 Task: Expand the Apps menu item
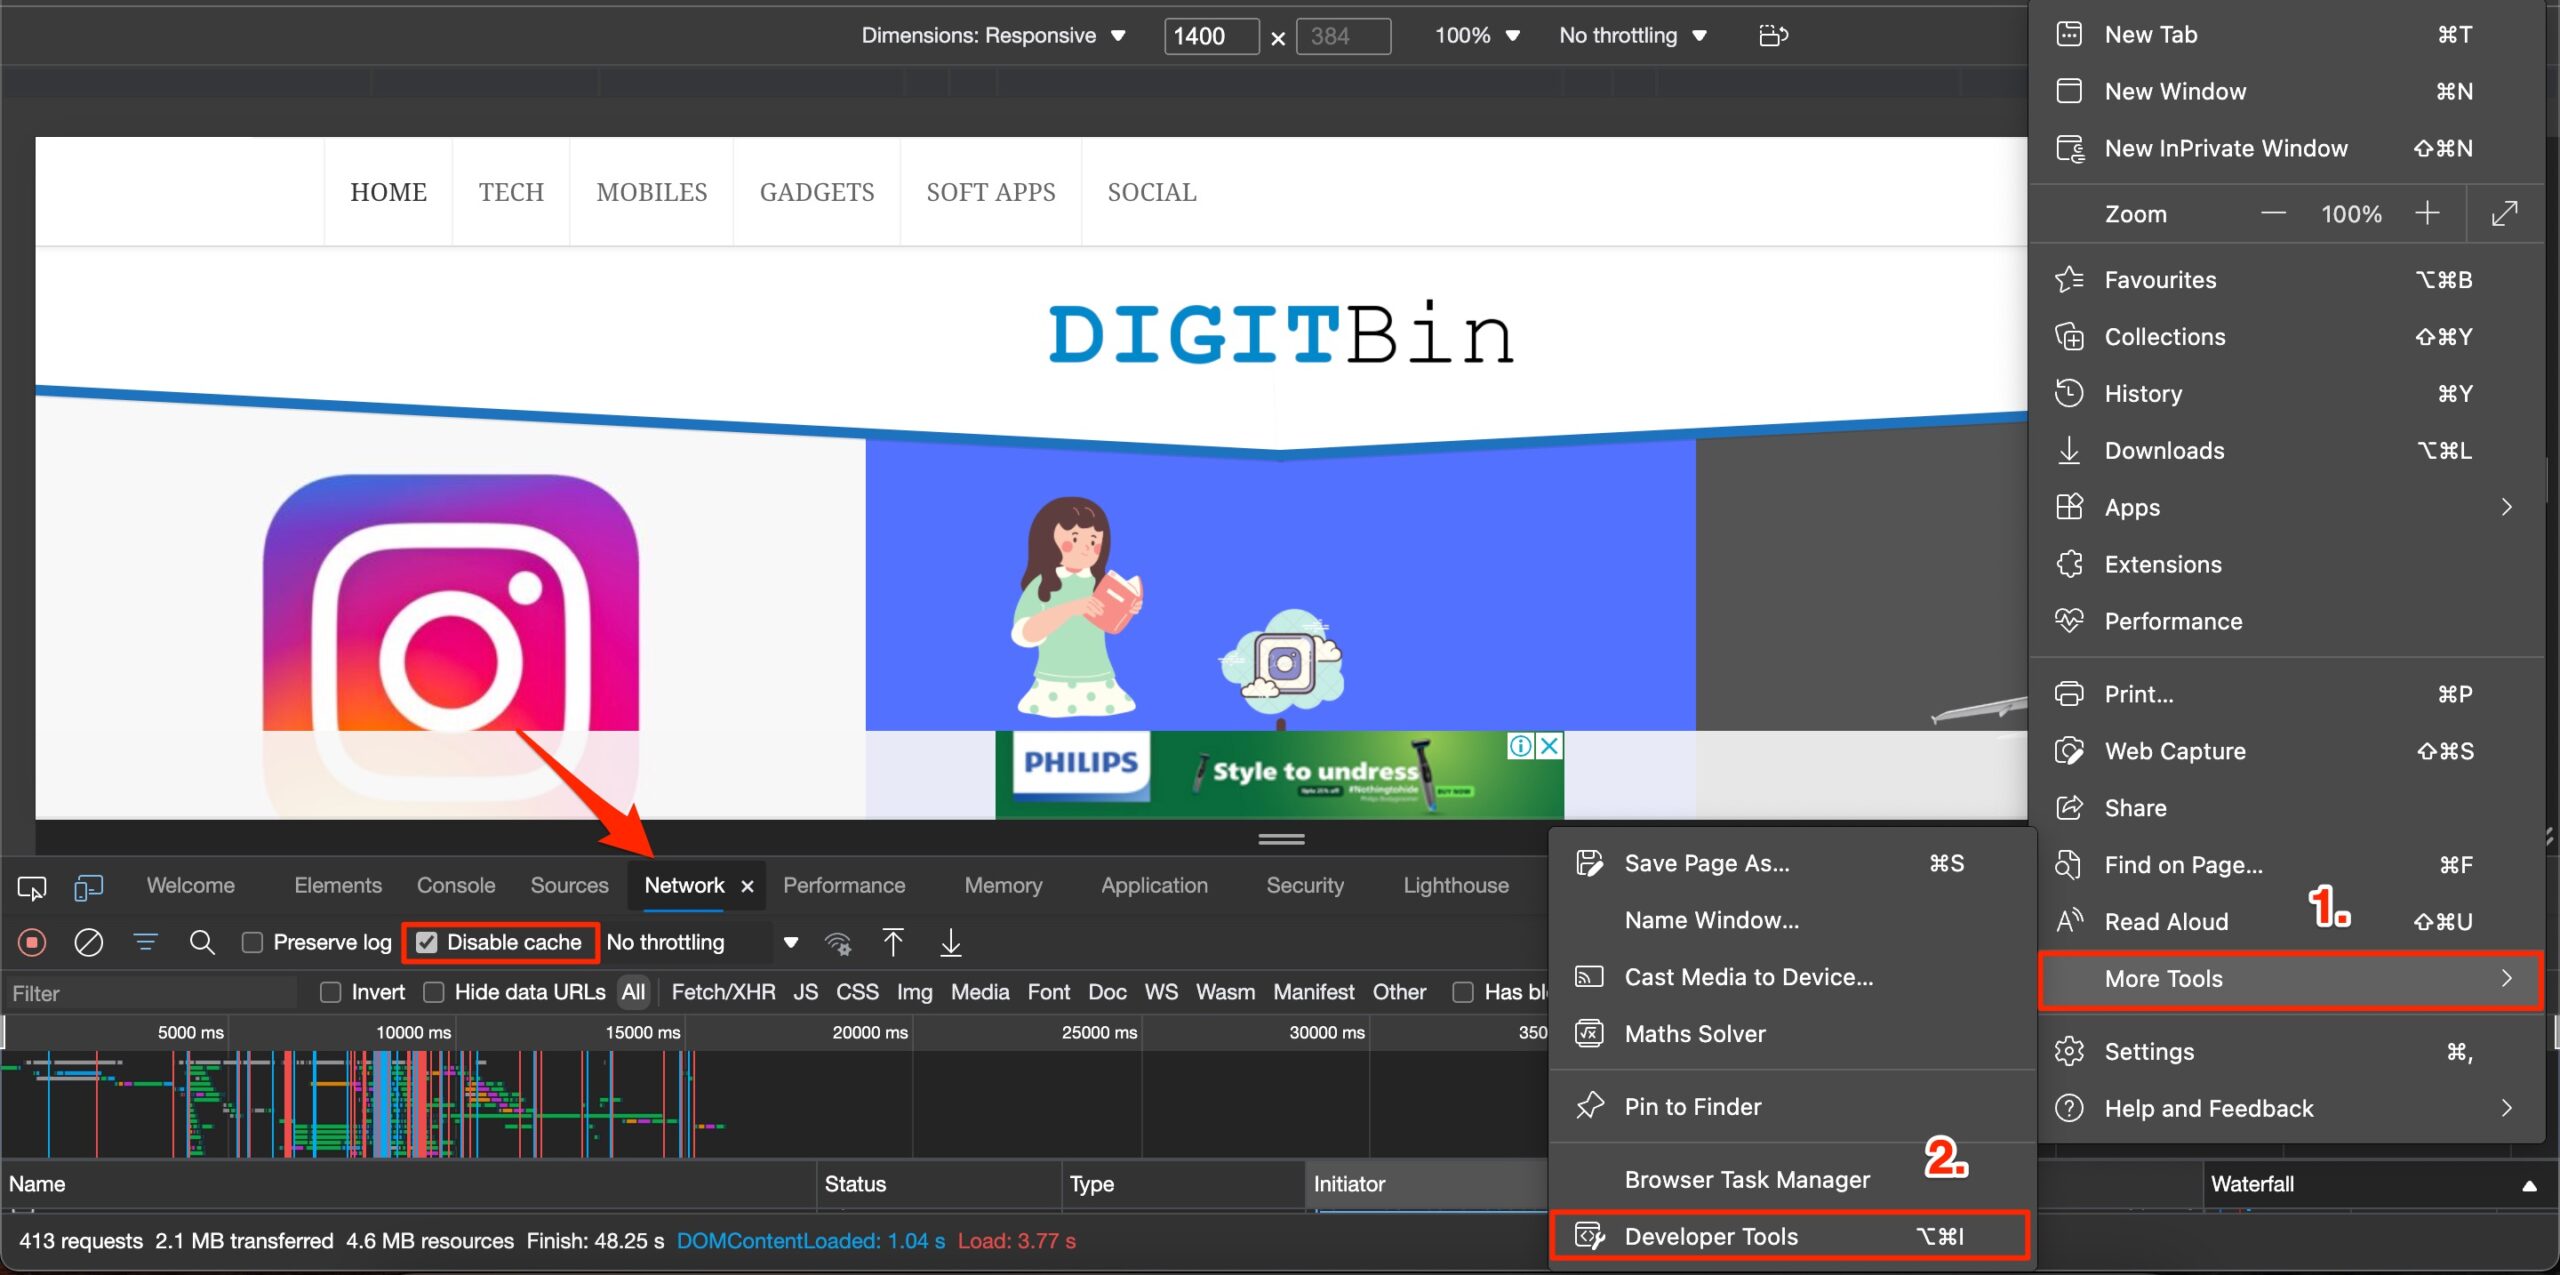click(x=2508, y=506)
